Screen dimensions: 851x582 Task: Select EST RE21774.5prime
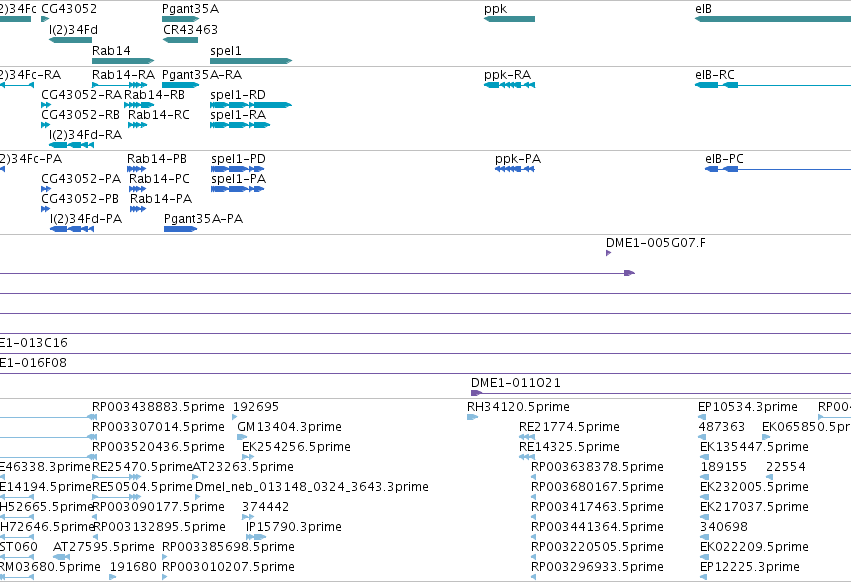tap(527, 437)
